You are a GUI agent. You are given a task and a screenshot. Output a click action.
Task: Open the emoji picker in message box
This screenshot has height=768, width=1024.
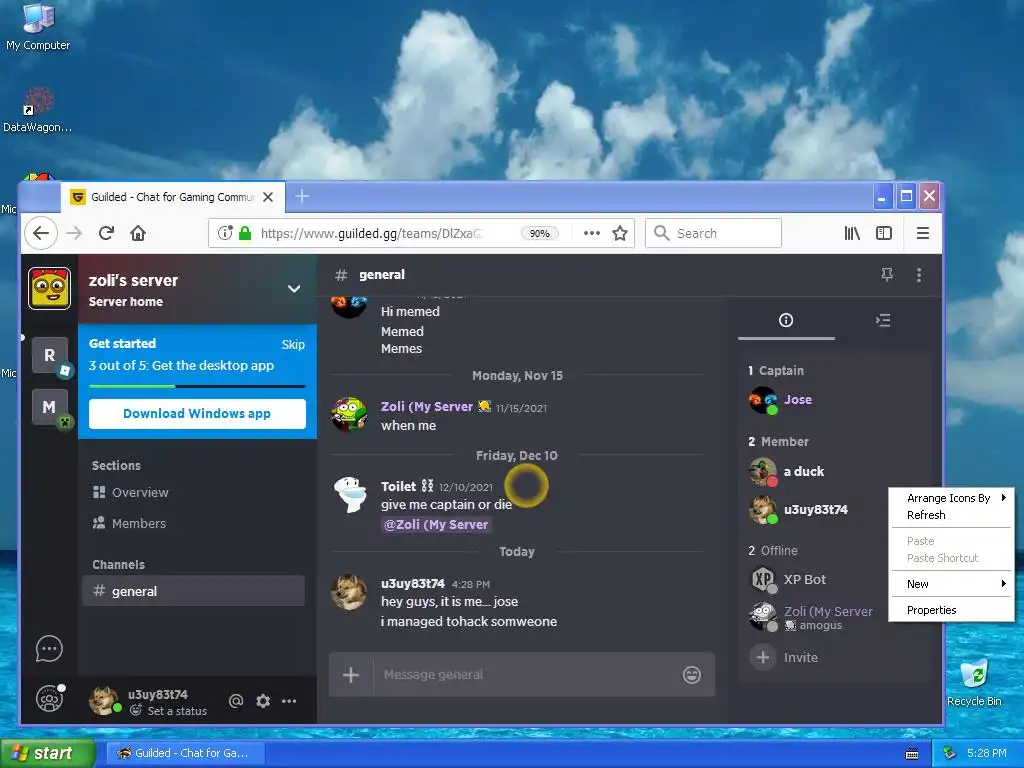pos(692,675)
